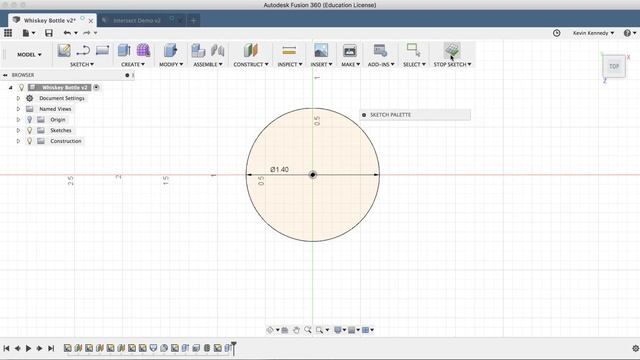Select the Whiskey Bottle v2 document tab
This screenshot has width=640, height=360.
click(50, 20)
